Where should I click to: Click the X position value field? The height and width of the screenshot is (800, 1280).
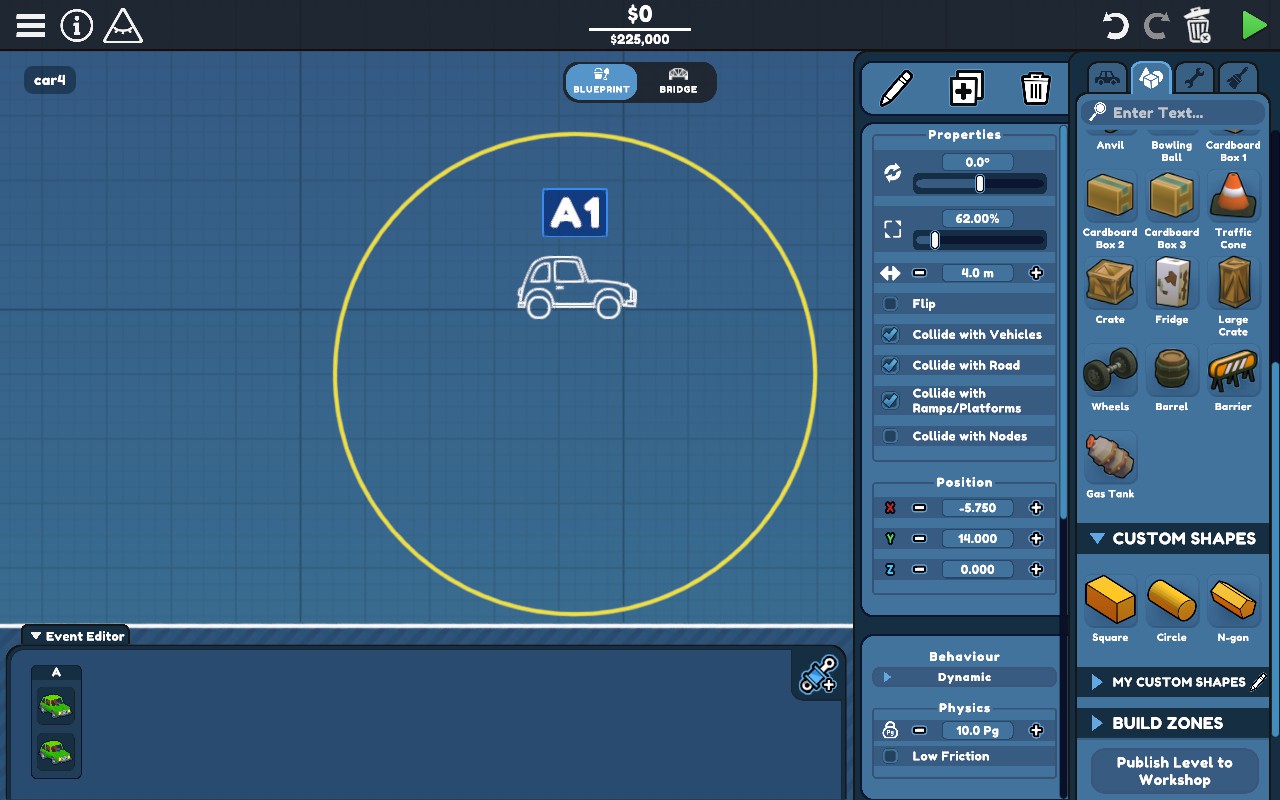(x=977, y=508)
